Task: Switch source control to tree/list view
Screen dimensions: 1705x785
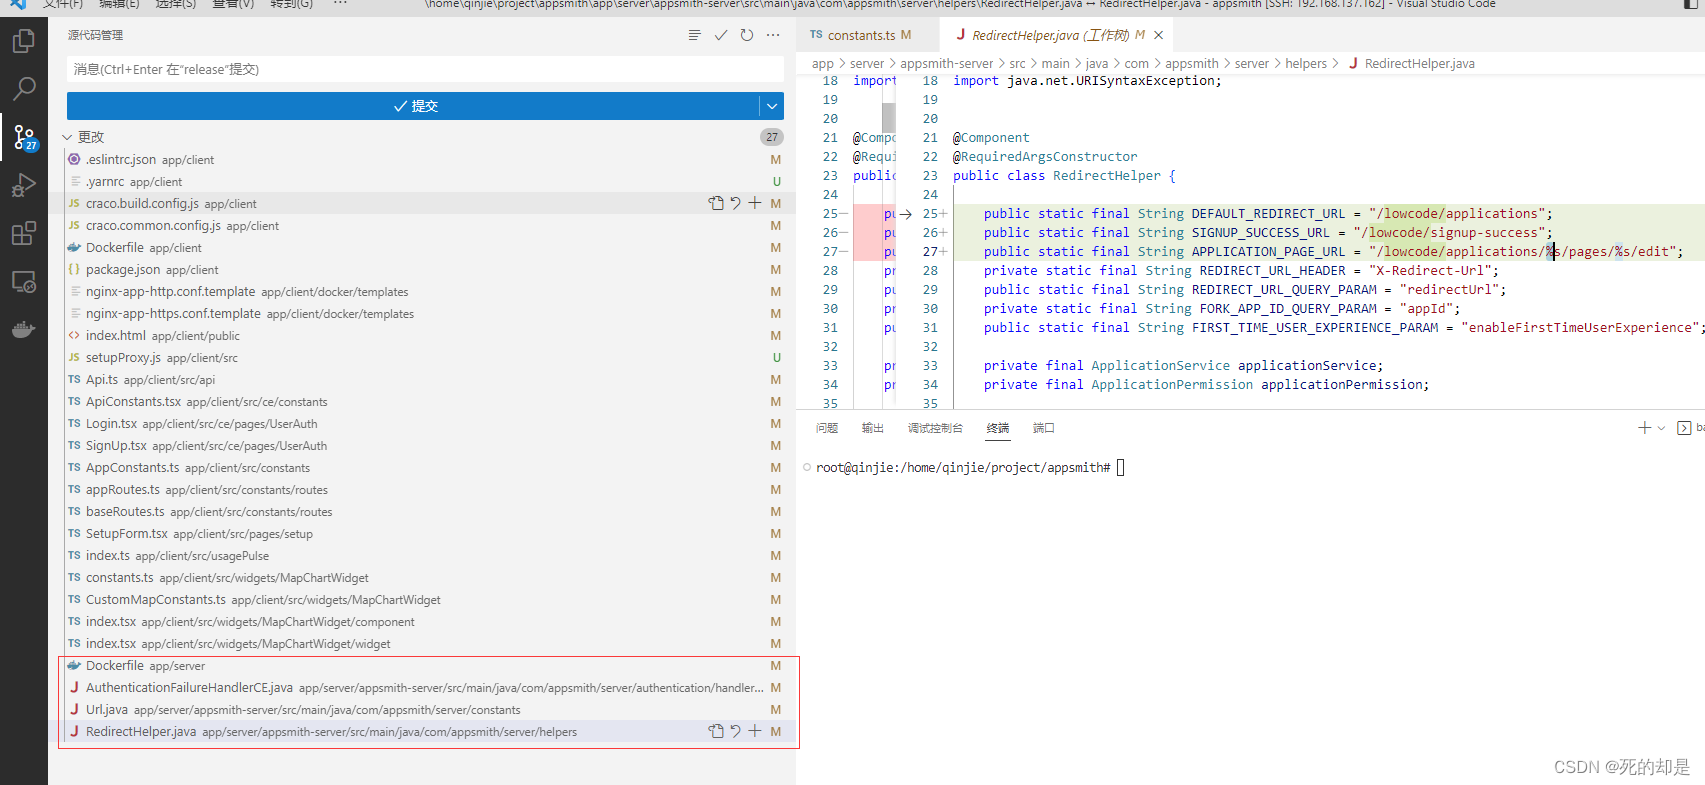Action: 695,35
